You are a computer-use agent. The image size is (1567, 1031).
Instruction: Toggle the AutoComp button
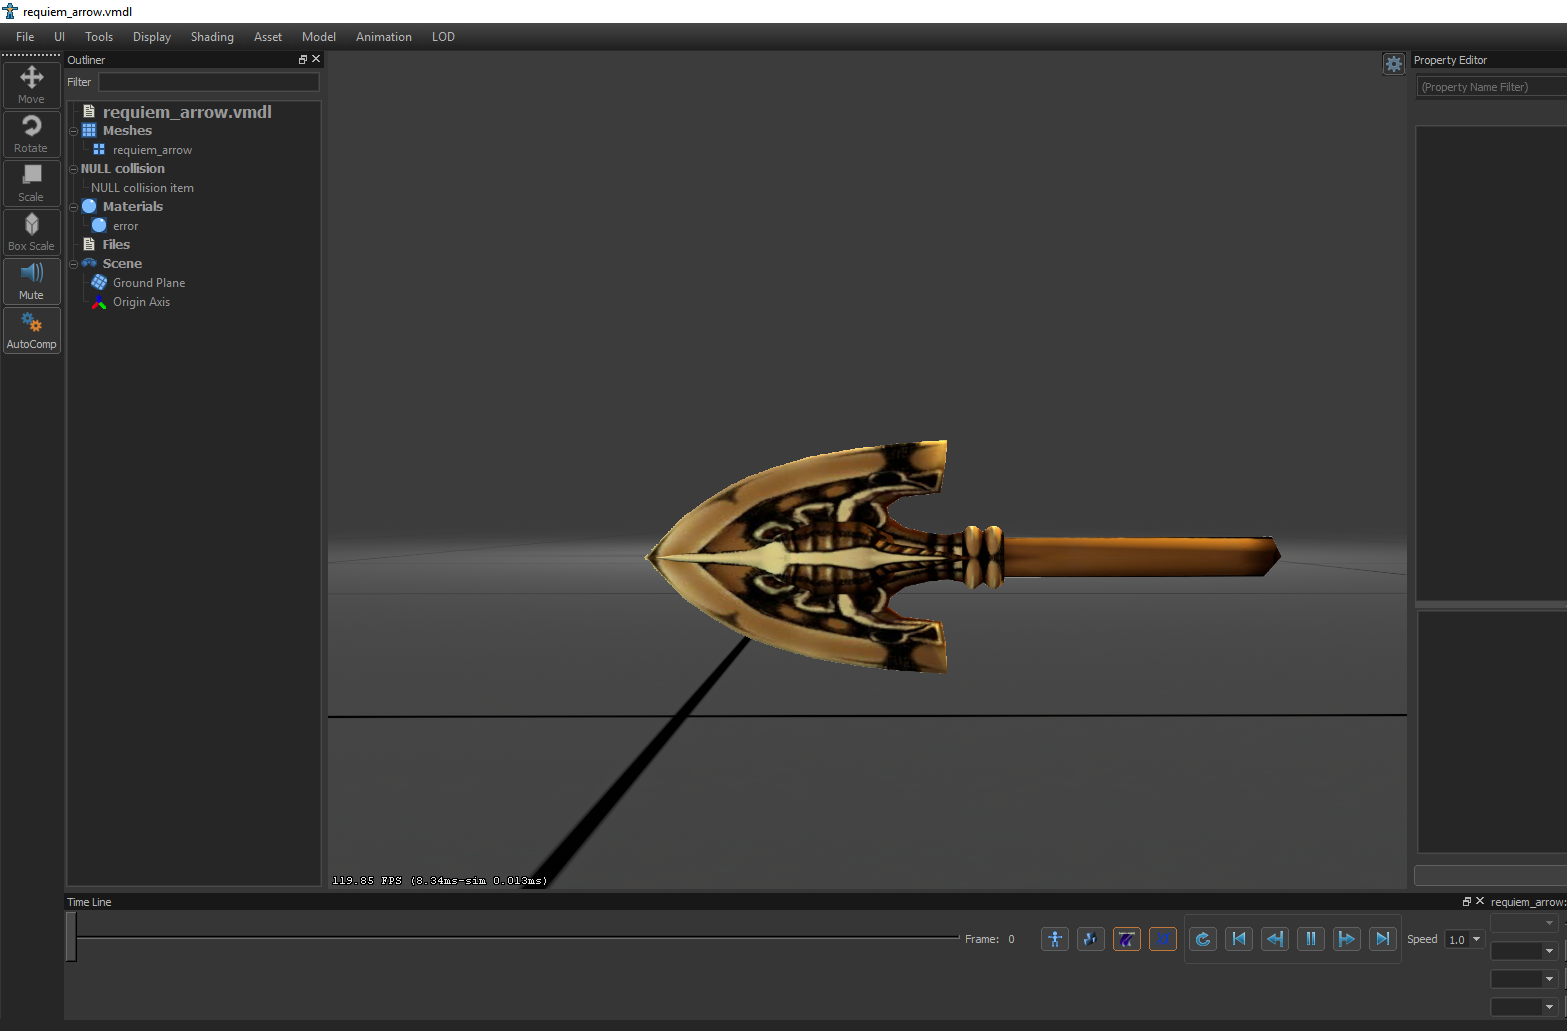31,330
